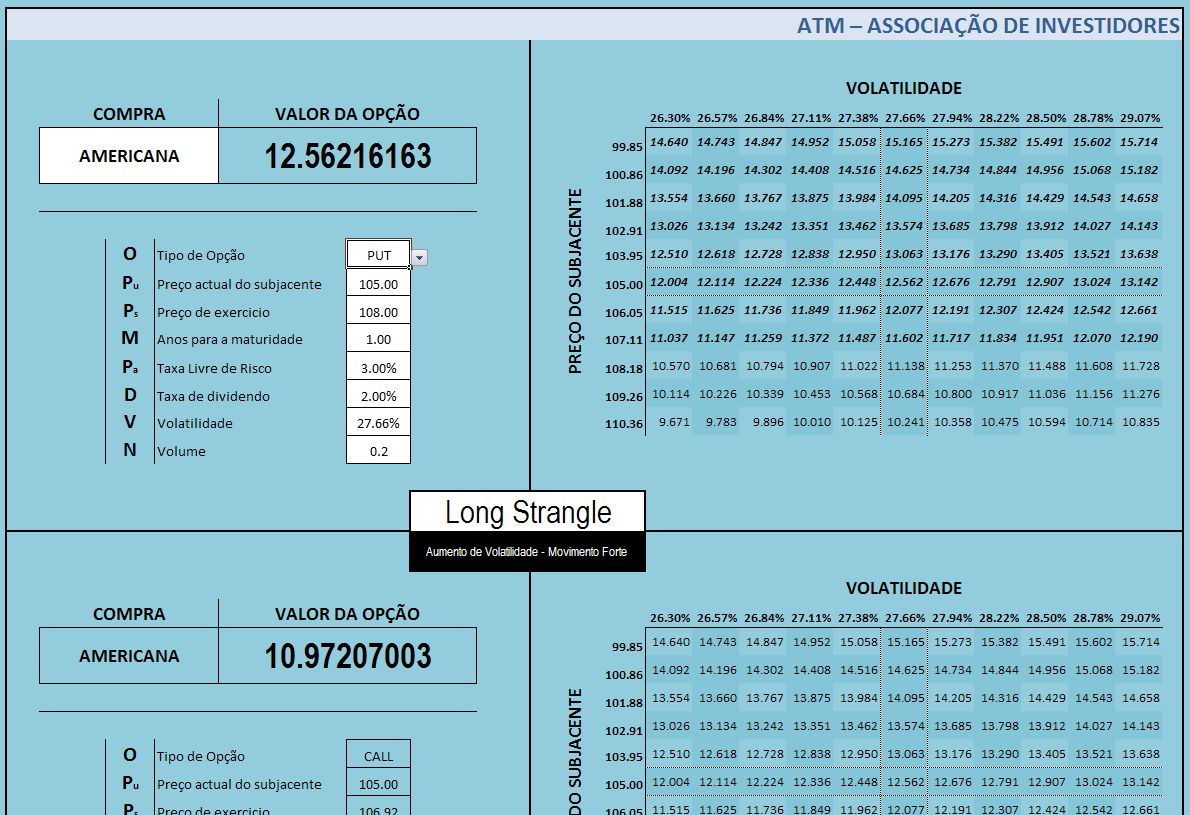Viewport: 1190px width, 815px height.
Task: Click the option value 12.56216163
Action: tap(347, 156)
